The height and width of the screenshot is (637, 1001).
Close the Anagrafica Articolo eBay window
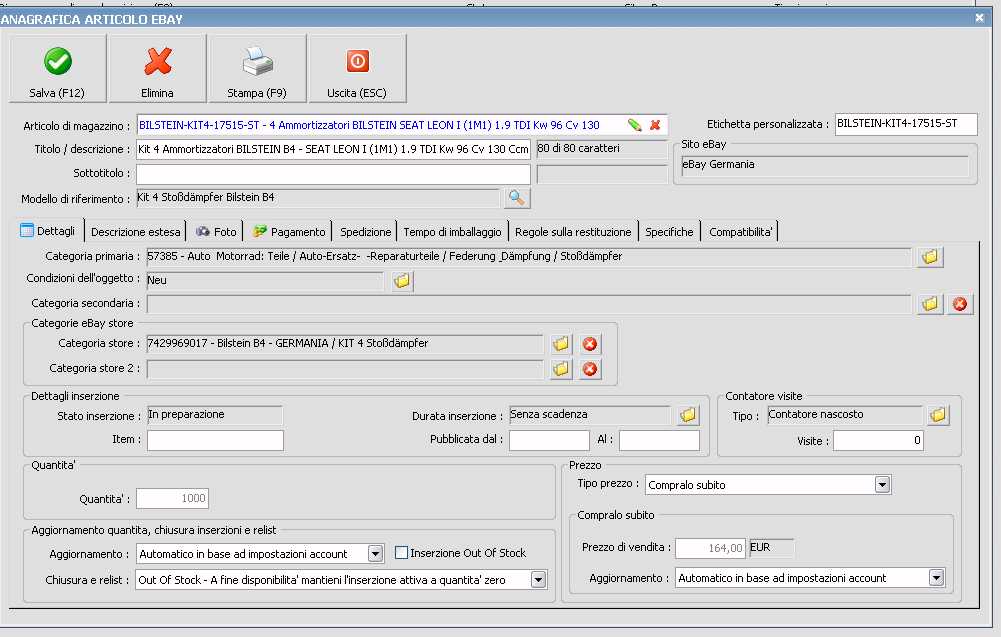(x=979, y=18)
